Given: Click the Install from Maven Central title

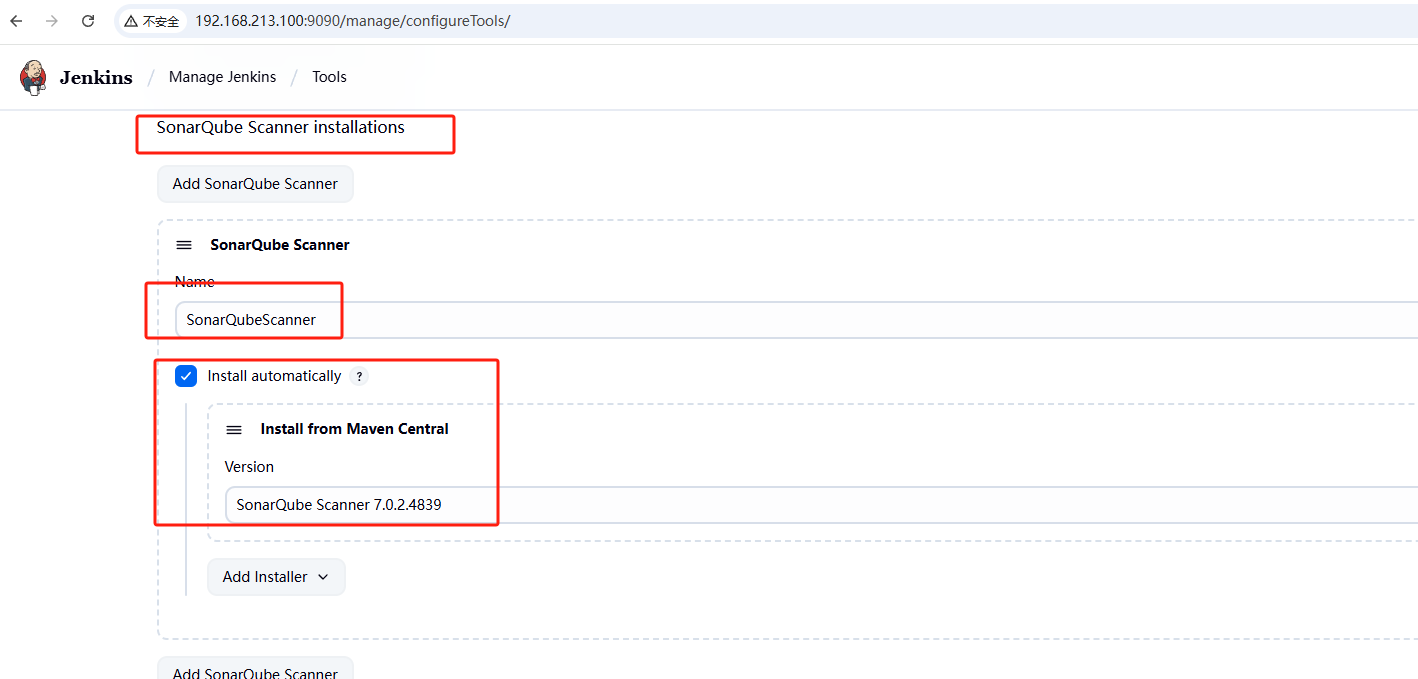Looking at the screenshot, I should pos(355,429).
